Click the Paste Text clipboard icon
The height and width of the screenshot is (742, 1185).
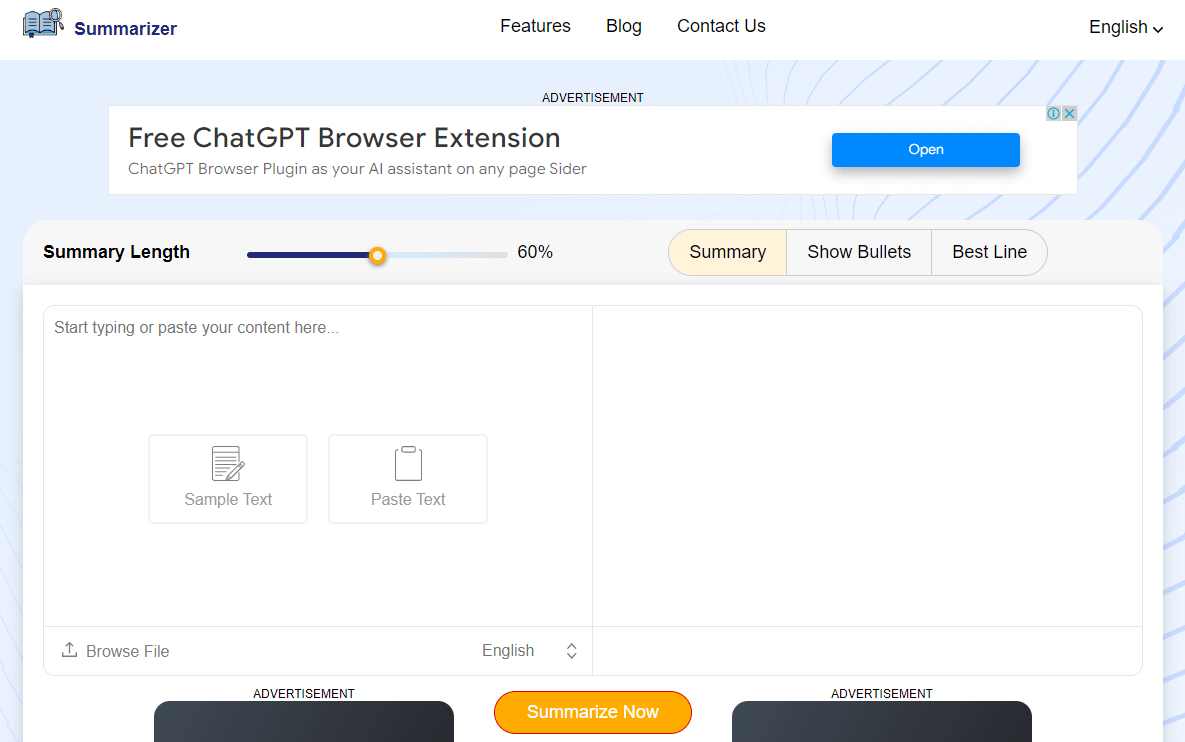(x=408, y=463)
